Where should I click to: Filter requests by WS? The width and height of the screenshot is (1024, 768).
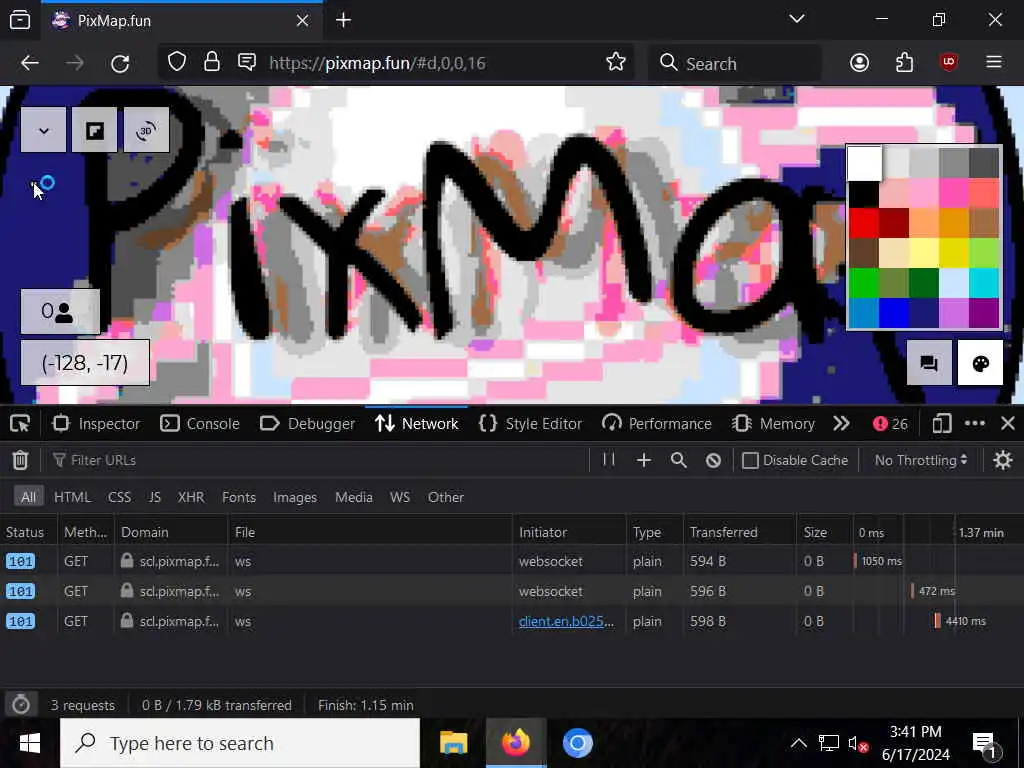click(400, 497)
